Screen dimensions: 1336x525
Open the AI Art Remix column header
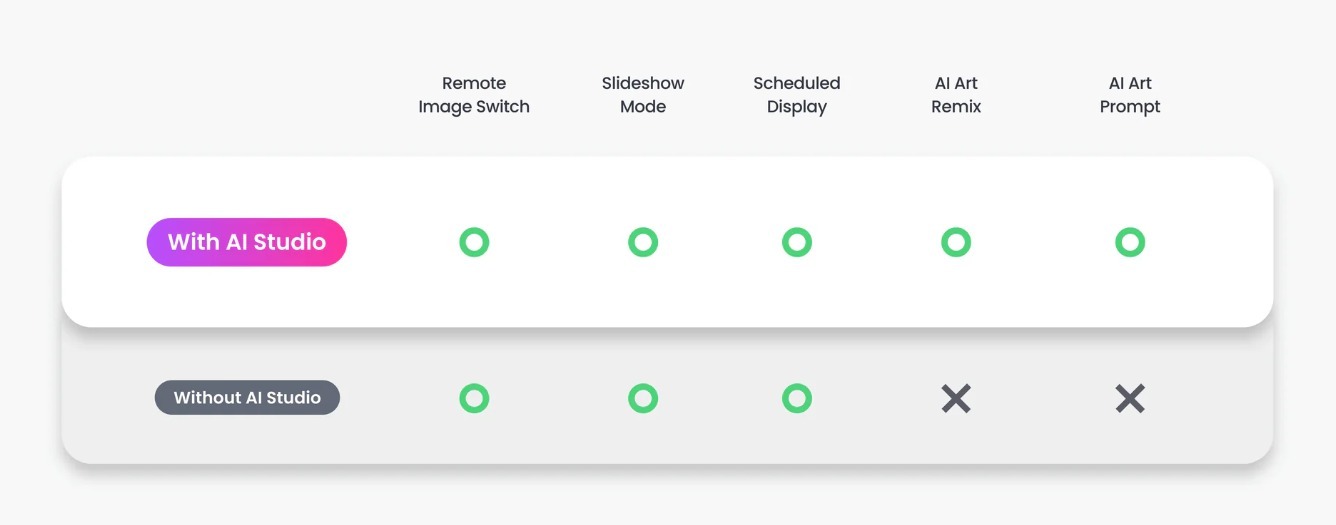coord(956,95)
